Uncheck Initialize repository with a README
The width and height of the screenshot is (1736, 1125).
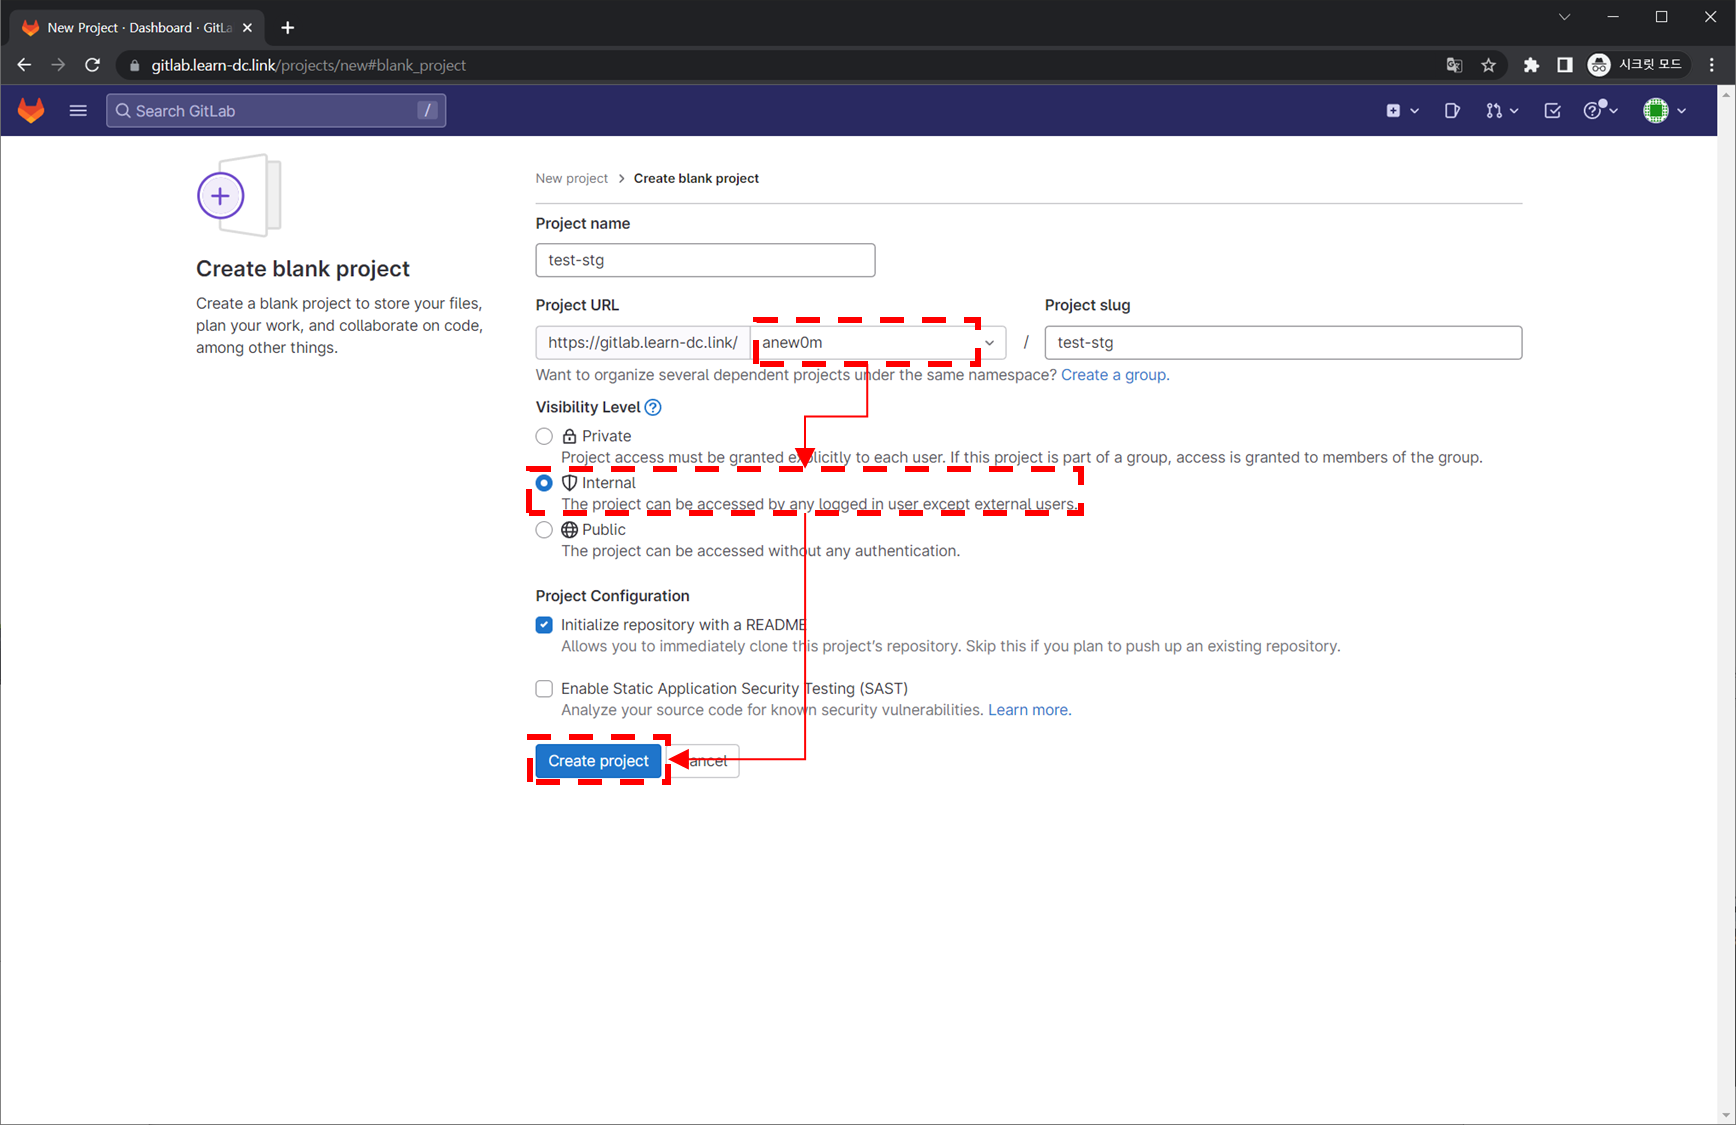(x=544, y=625)
